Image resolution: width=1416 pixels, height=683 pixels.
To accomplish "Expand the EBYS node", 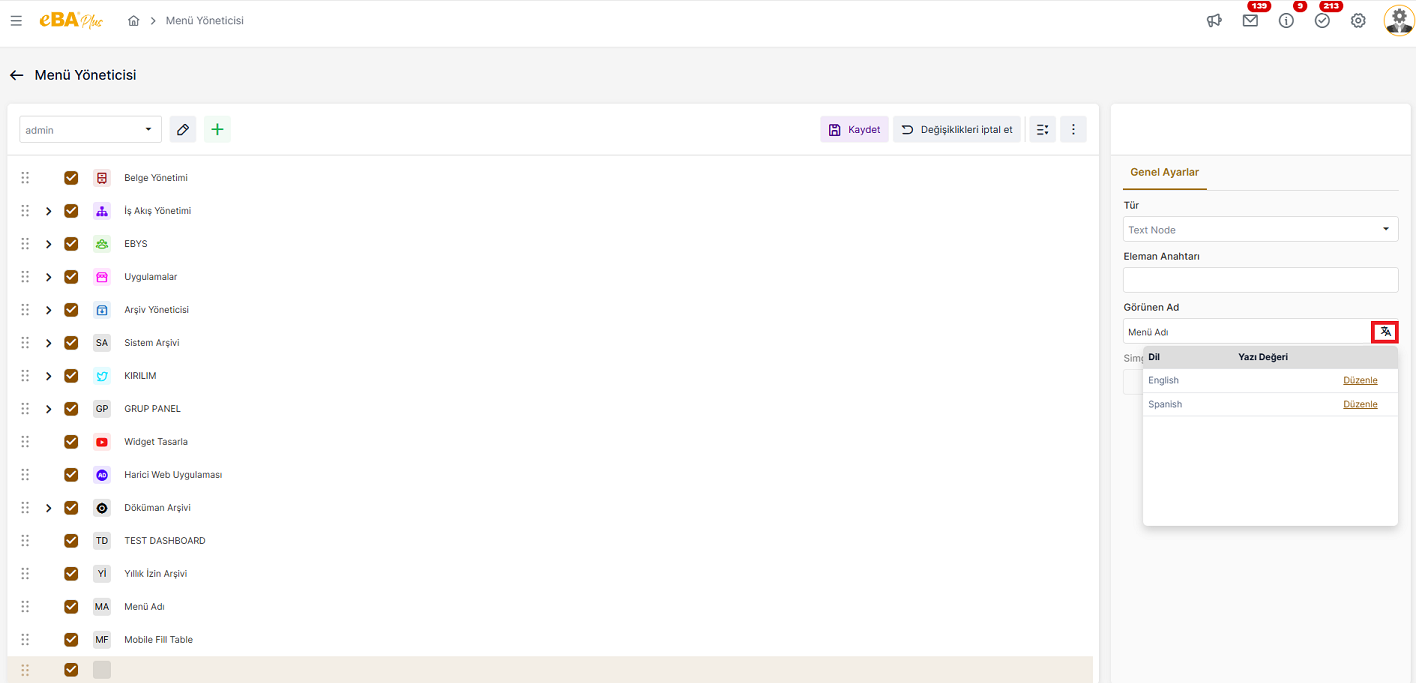I will tap(48, 244).
